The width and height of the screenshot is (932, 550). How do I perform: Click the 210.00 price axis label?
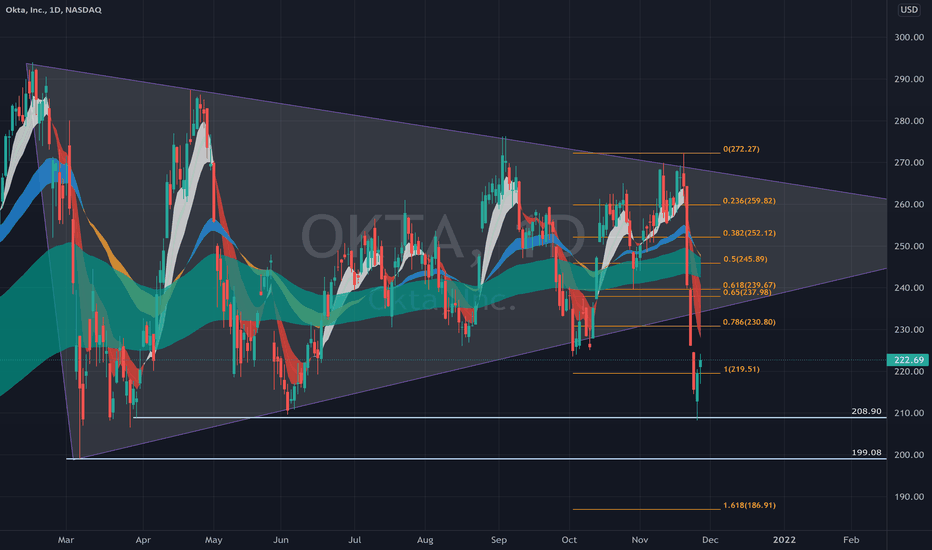[909, 413]
